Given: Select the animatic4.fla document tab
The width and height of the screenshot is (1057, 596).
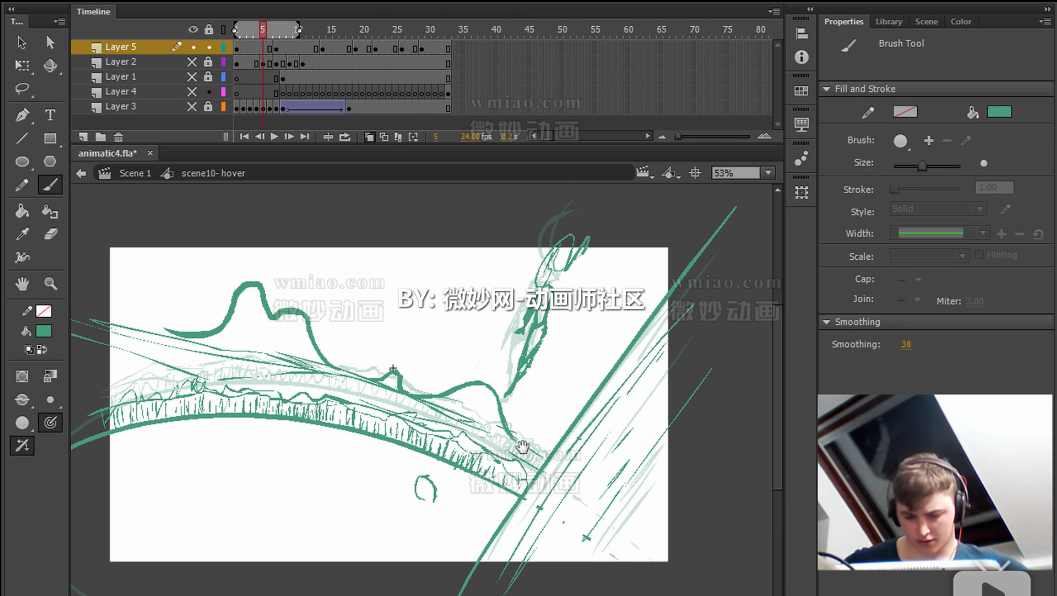Looking at the screenshot, I should [107, 153].
